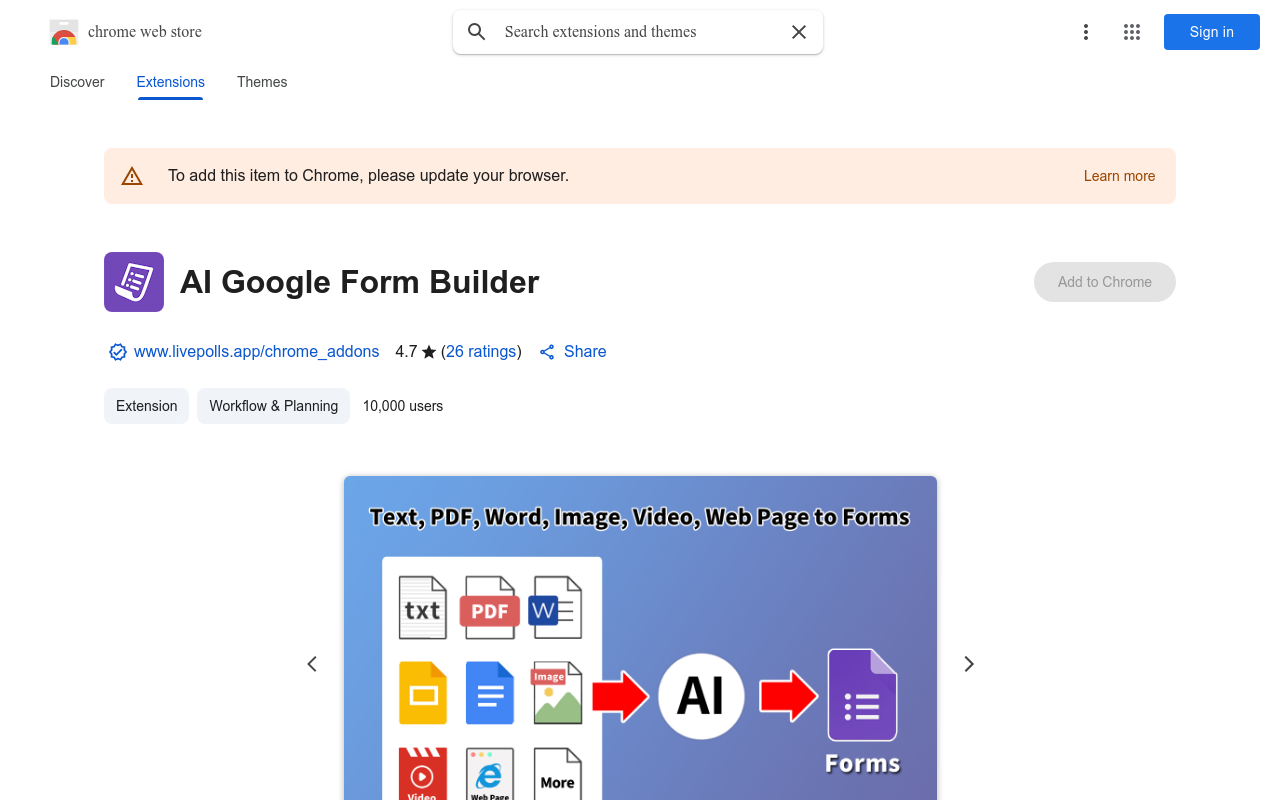Screen dimensions: 1280x800
Task: Open www.livepolls.app/chrome_addons link
Action: 256,352
